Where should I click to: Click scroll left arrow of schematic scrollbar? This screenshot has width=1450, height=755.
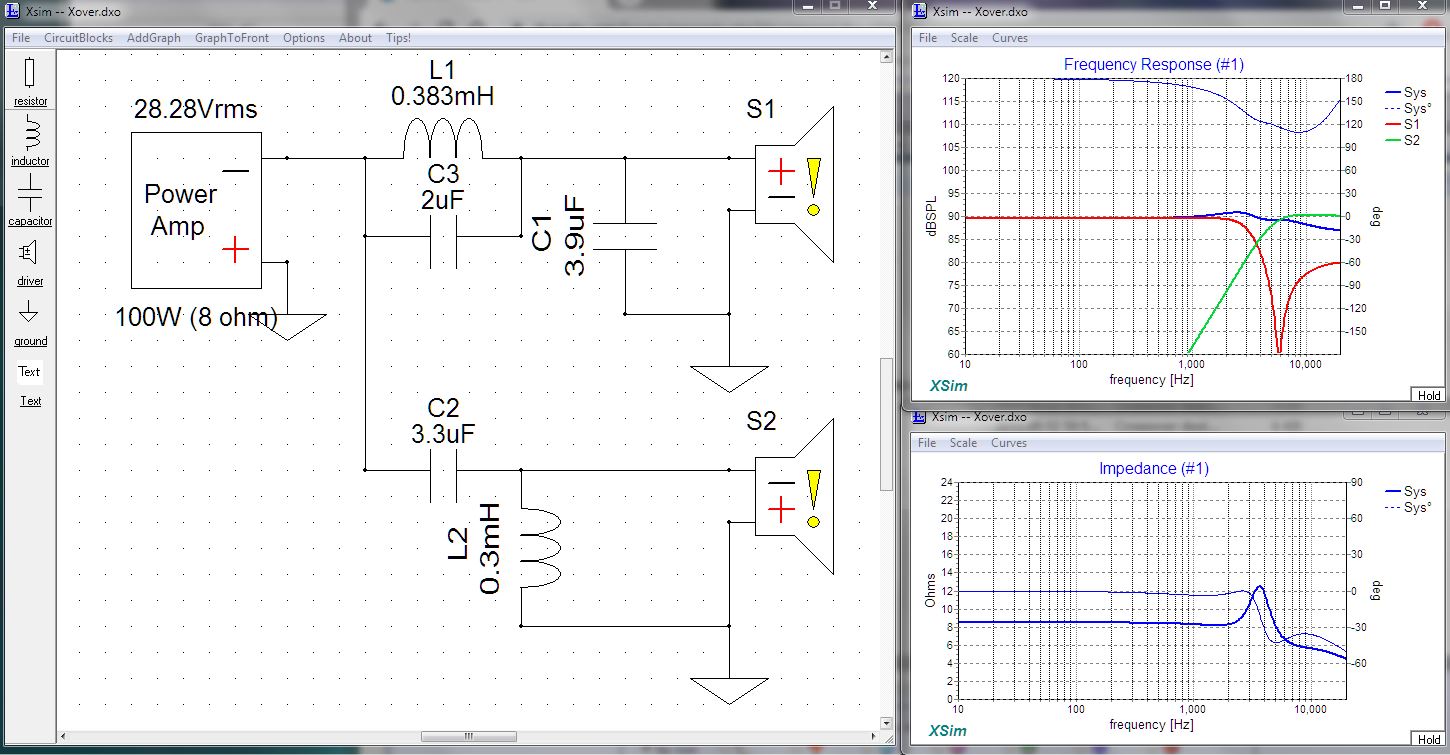[62, 737]
